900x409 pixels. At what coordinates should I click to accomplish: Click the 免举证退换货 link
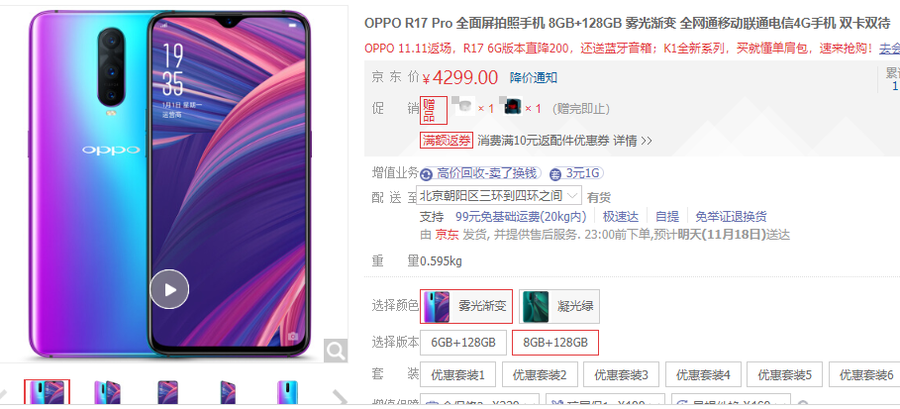coord(731,217)
